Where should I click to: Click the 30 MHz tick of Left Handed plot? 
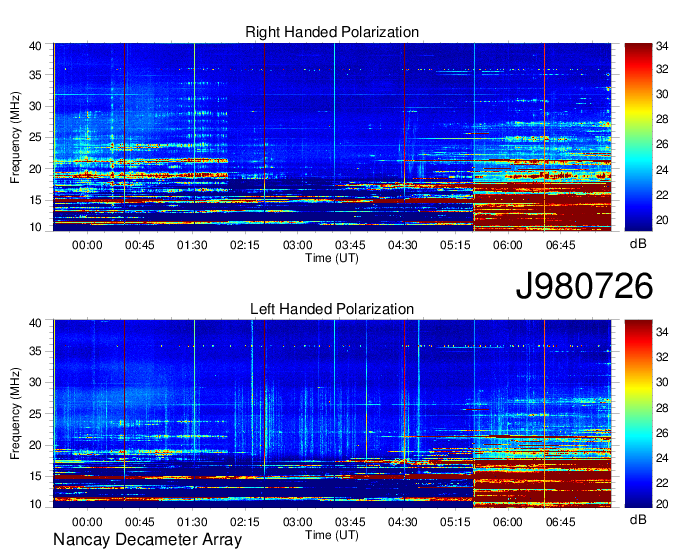[35, 382]
